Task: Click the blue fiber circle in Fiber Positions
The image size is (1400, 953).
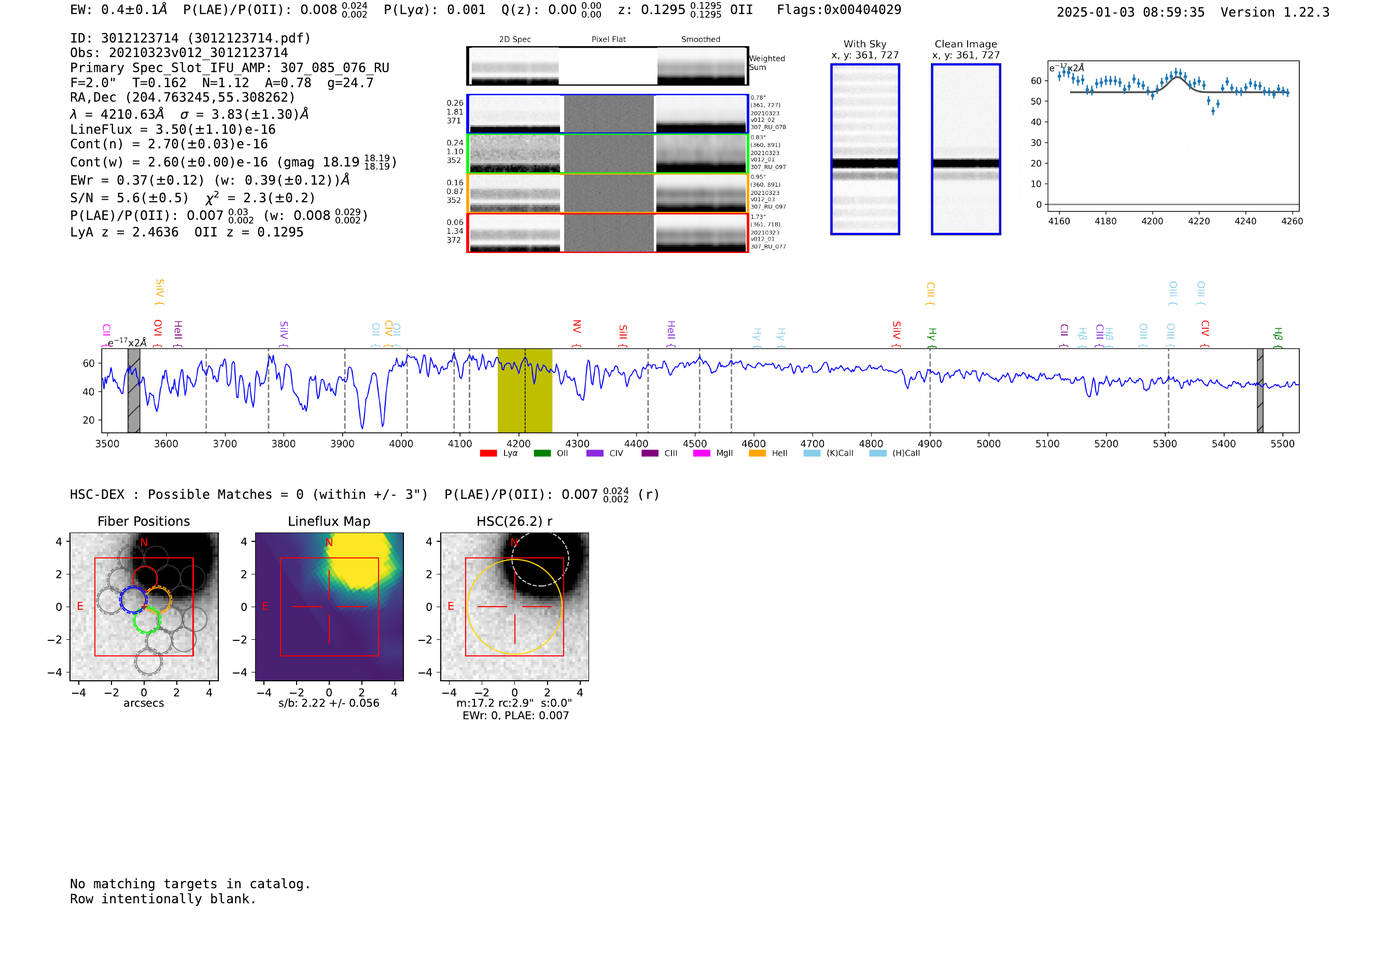Action: tap(133, 600)
